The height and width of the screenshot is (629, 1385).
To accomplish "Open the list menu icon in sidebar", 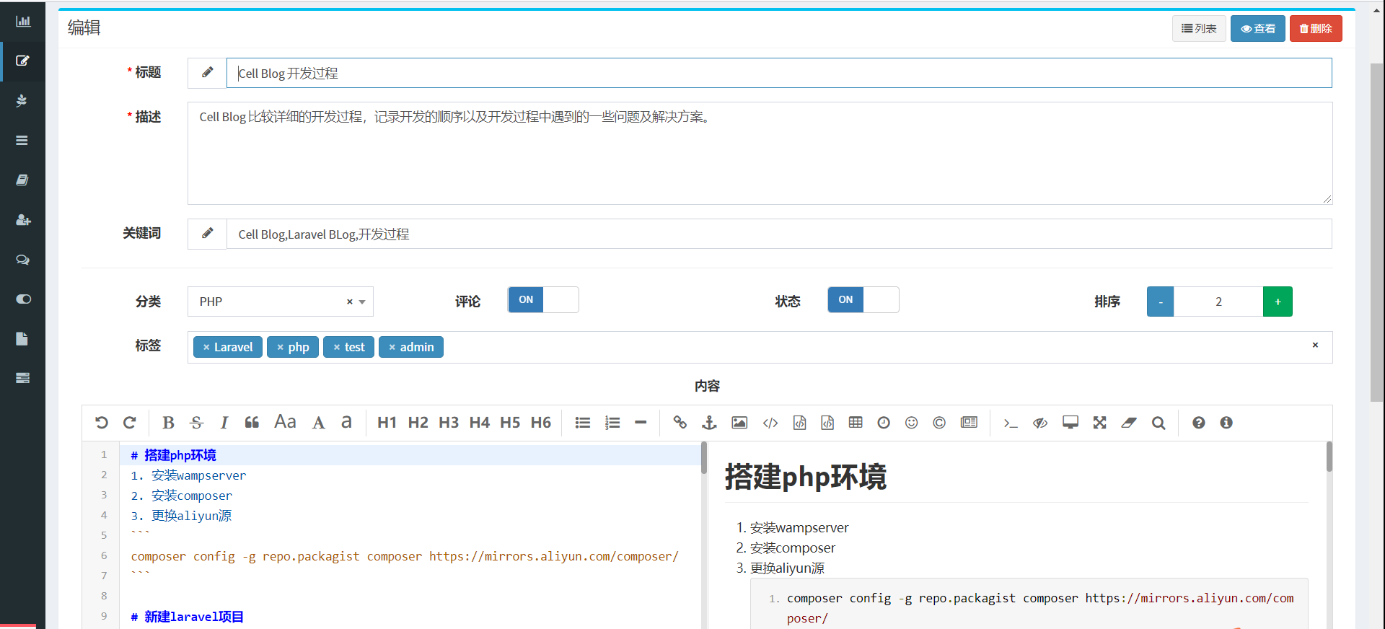I will click(22, 140).
